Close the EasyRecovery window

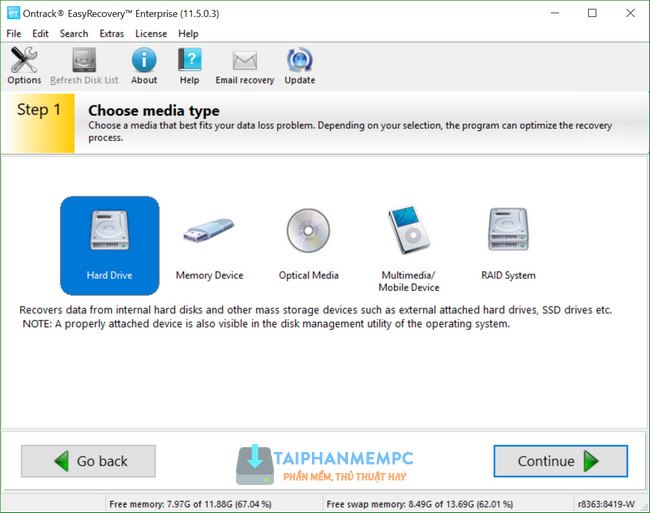pos(630,13)
